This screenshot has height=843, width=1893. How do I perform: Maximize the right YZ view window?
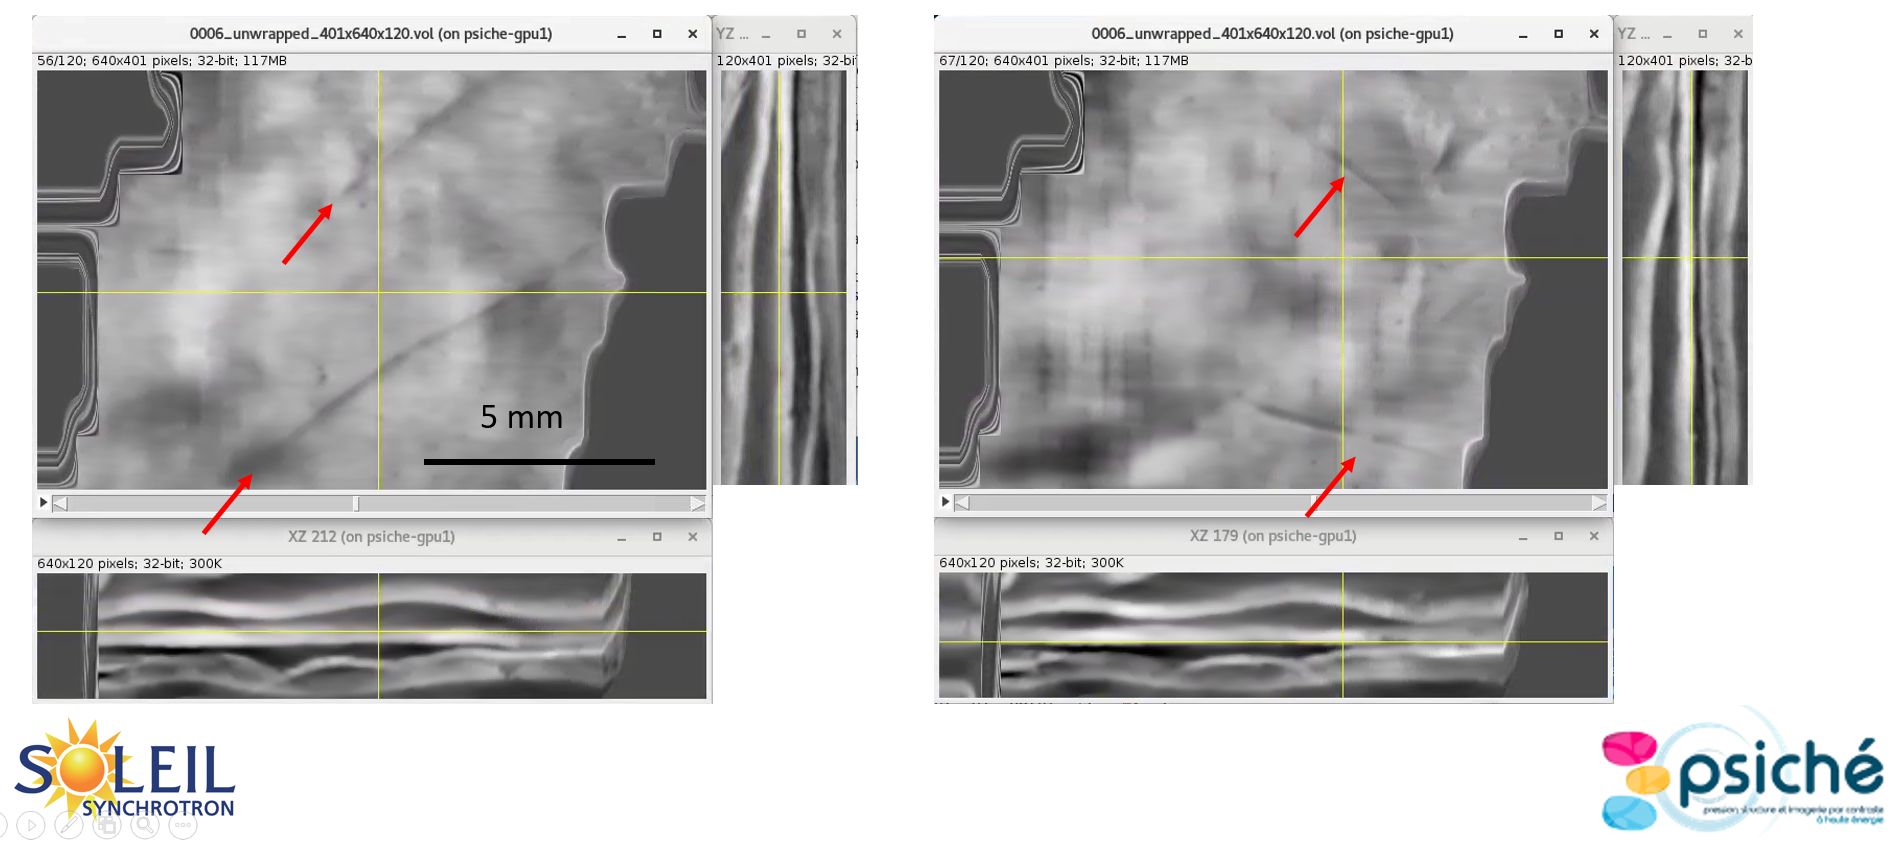click(1702, 34)
